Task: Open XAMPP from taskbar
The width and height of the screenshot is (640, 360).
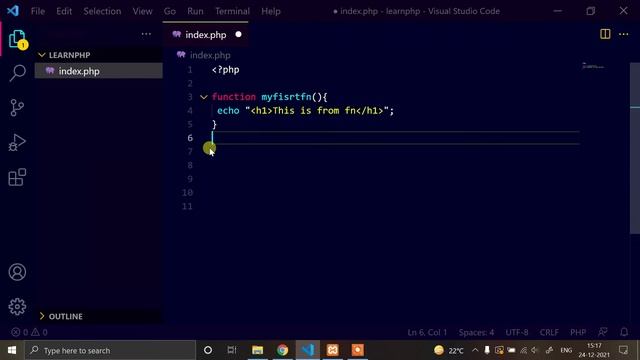Action: tap(332, 350)
